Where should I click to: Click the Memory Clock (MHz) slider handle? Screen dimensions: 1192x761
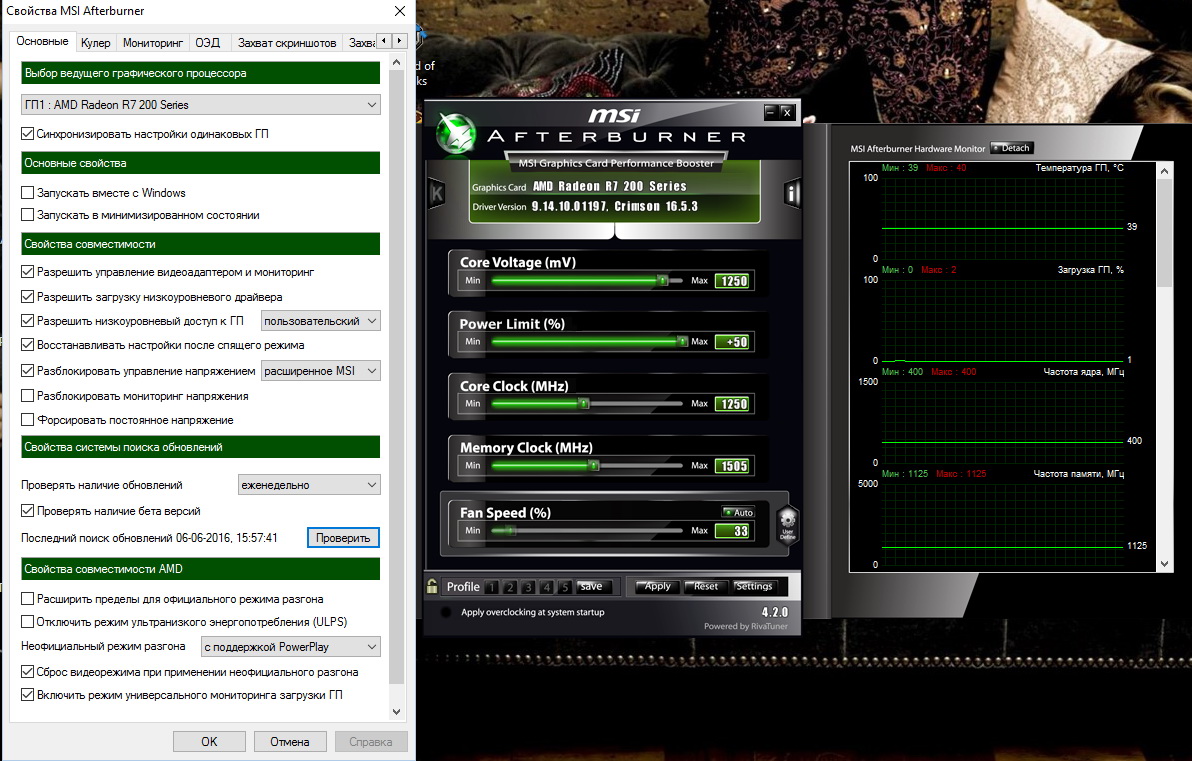coord(594,465)
